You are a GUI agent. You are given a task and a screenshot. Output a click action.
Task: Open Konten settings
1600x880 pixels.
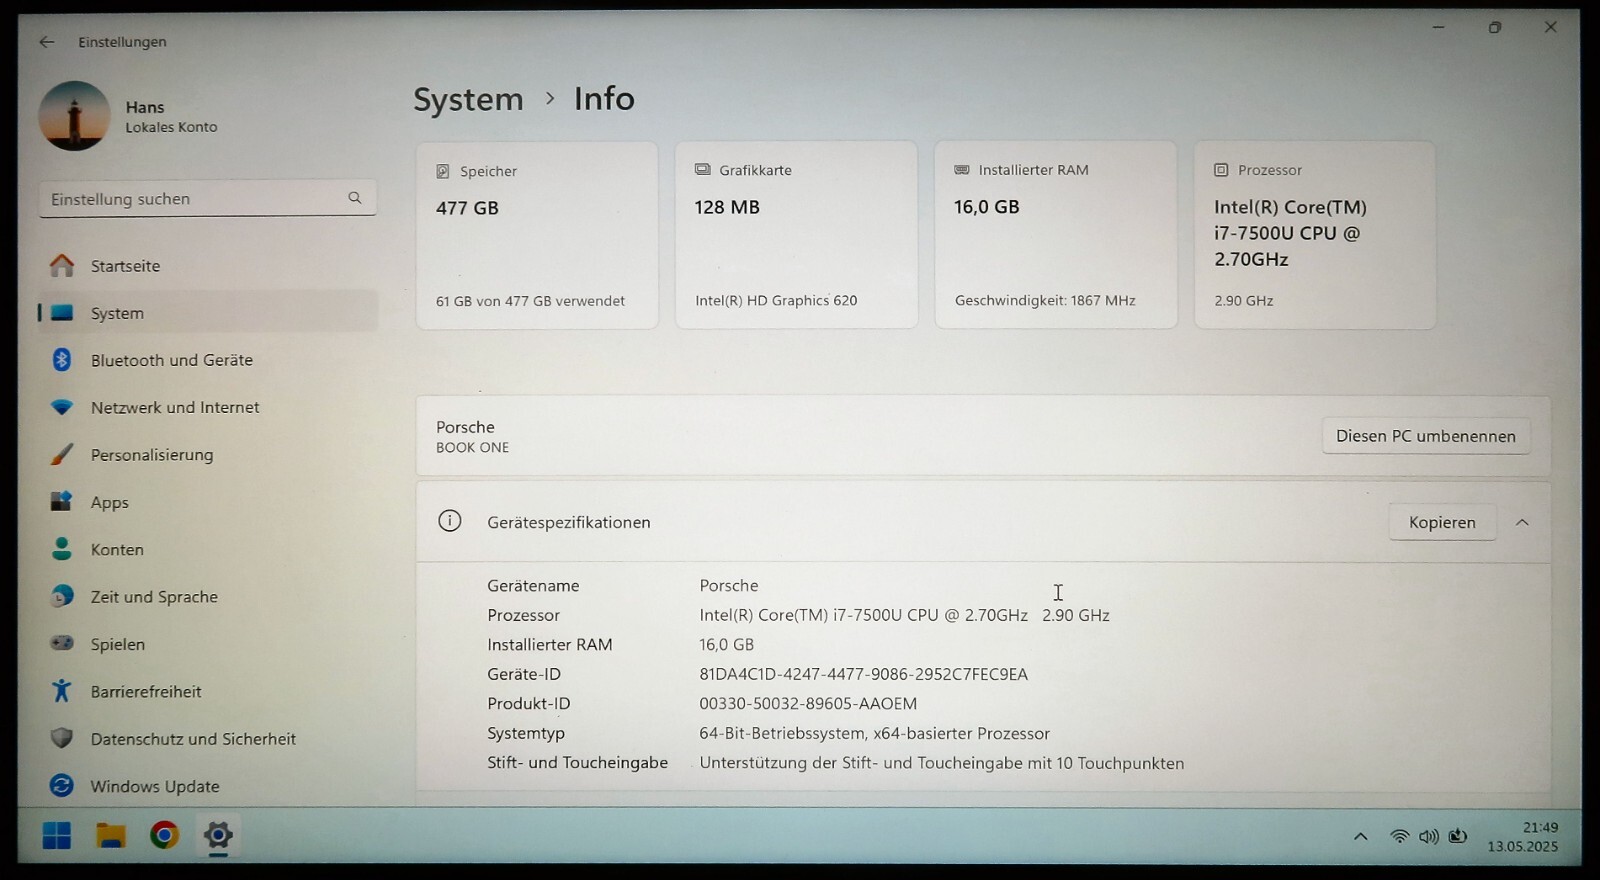[207, 549]
